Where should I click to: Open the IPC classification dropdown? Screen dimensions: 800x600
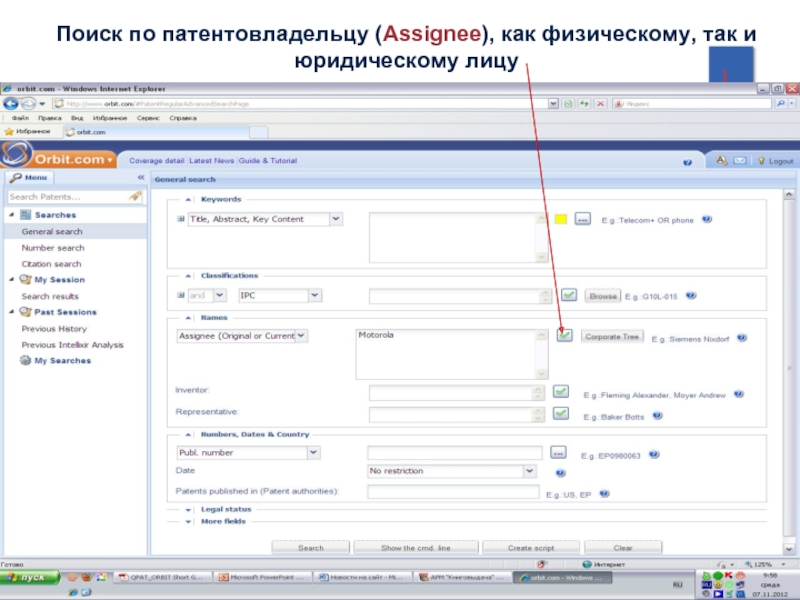pos(314,295)
